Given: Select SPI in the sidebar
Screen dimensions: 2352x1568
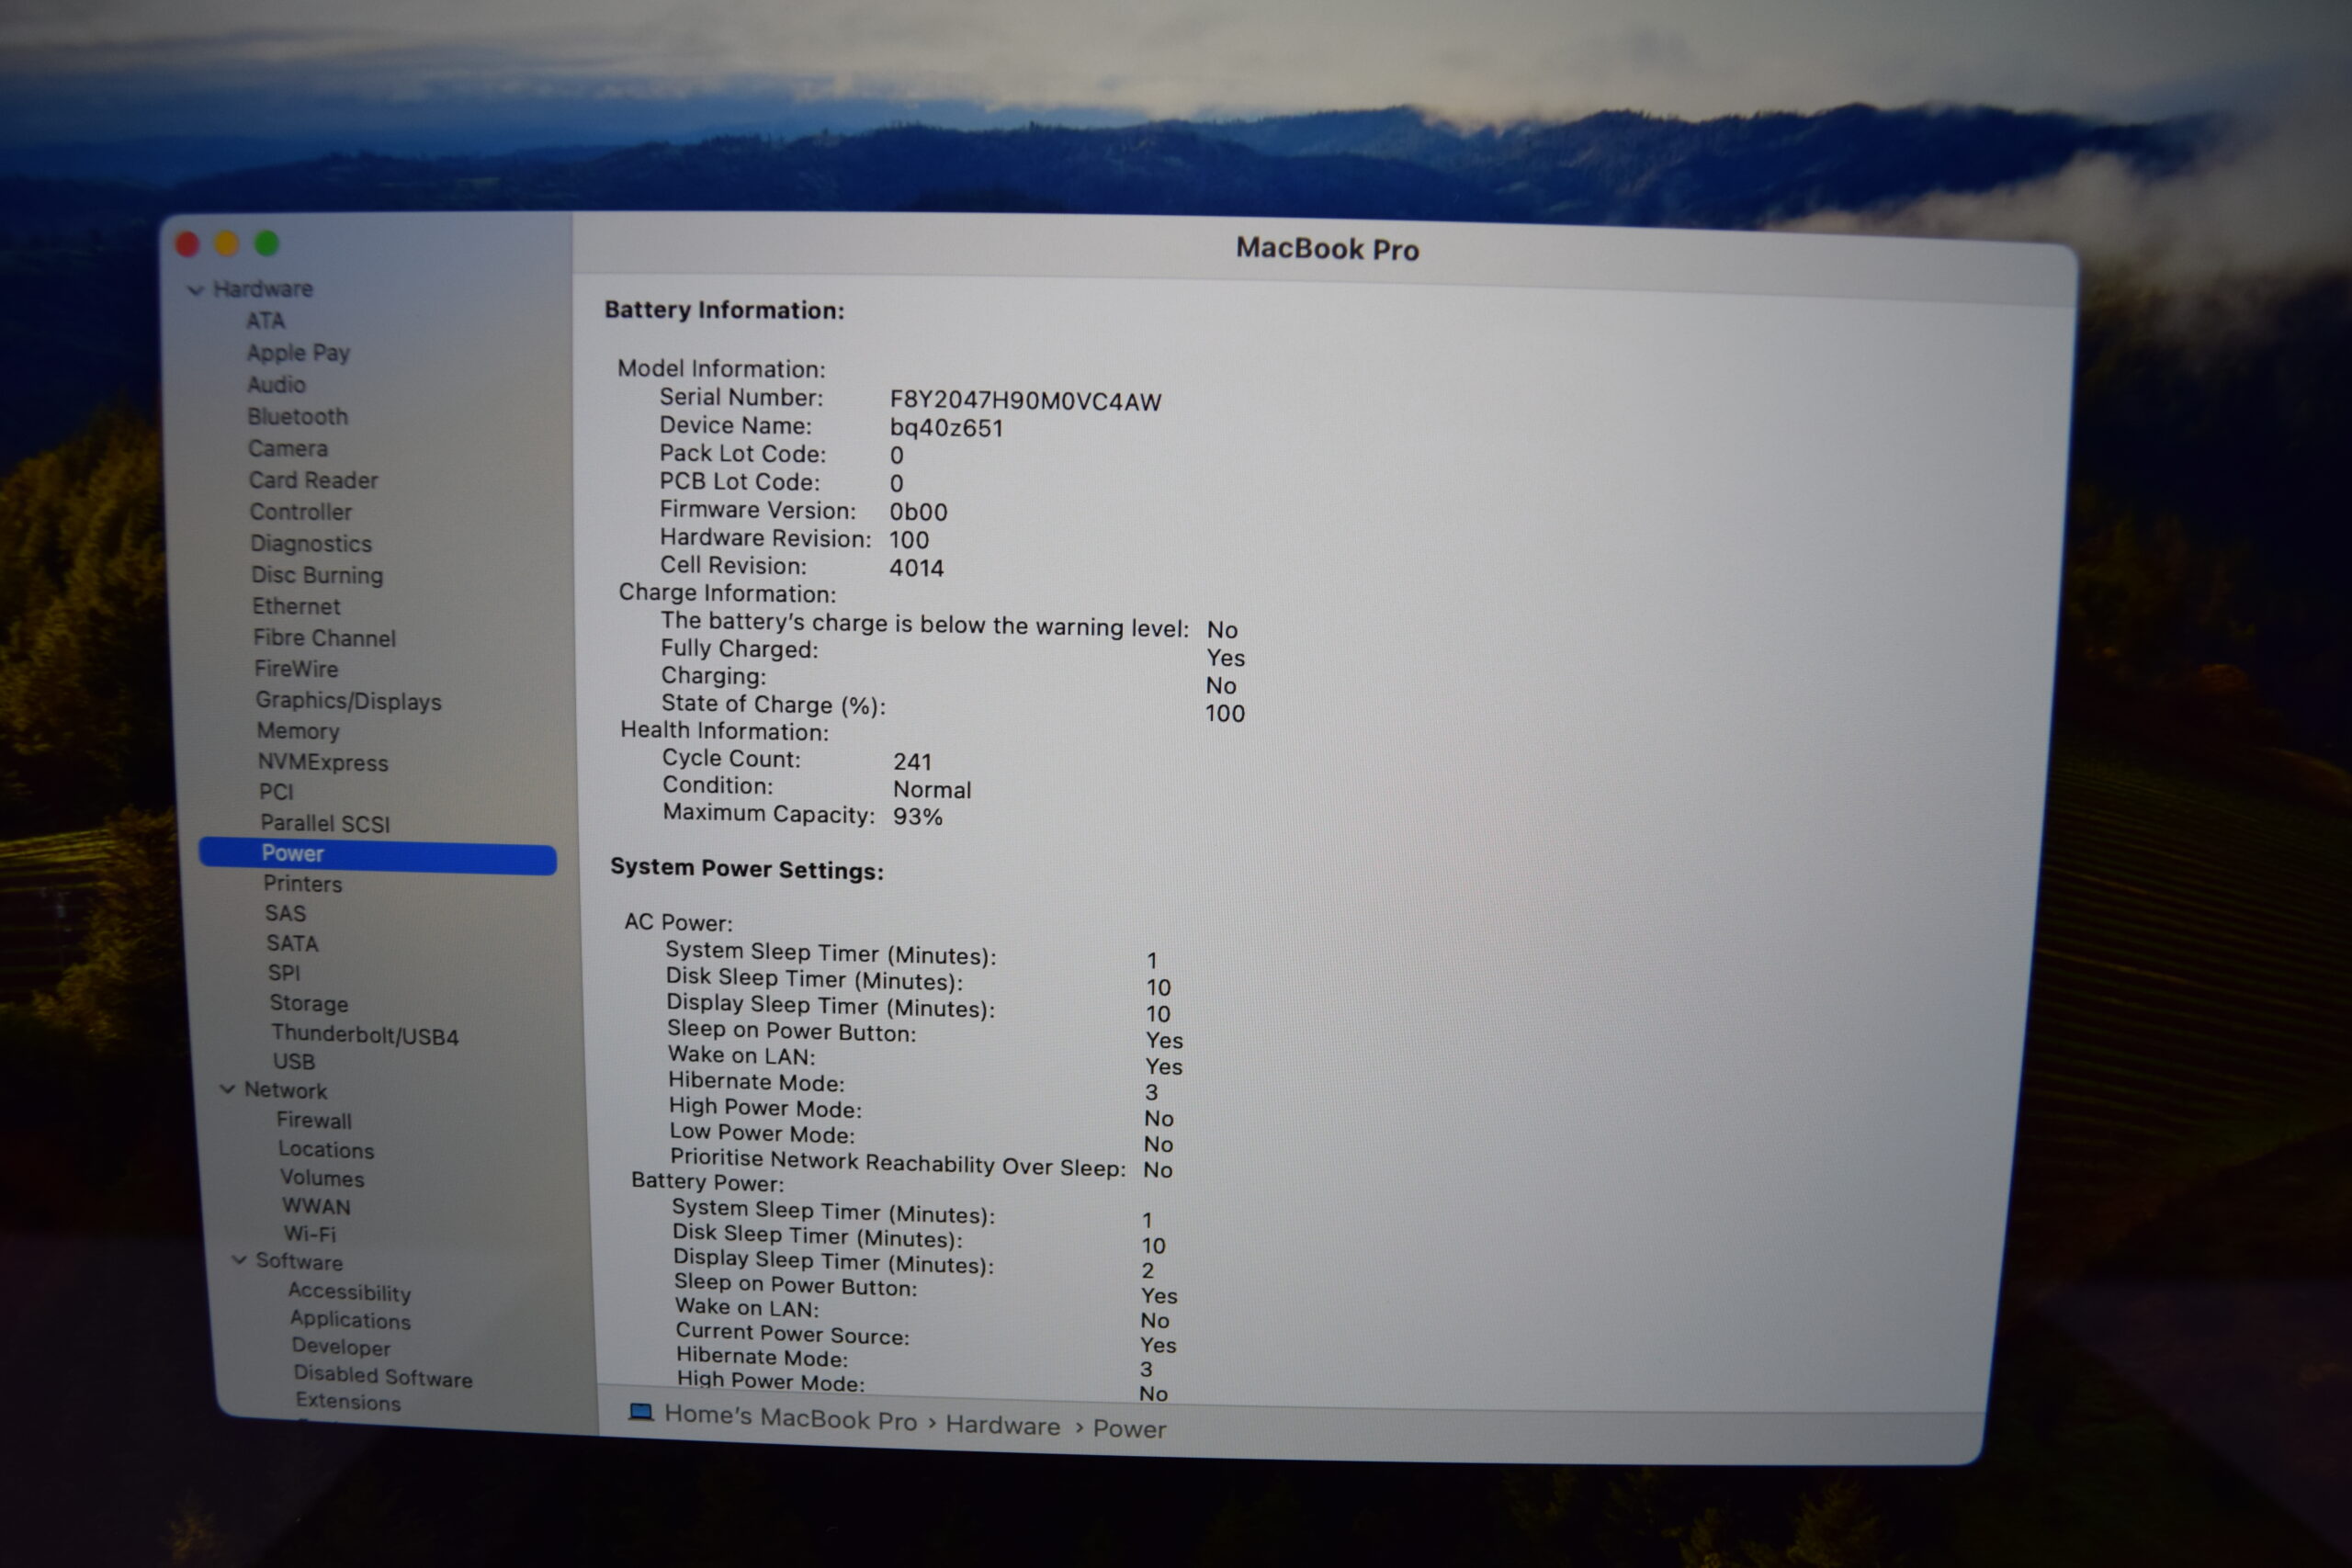Looking at the screenshot, I should (284, 973).
